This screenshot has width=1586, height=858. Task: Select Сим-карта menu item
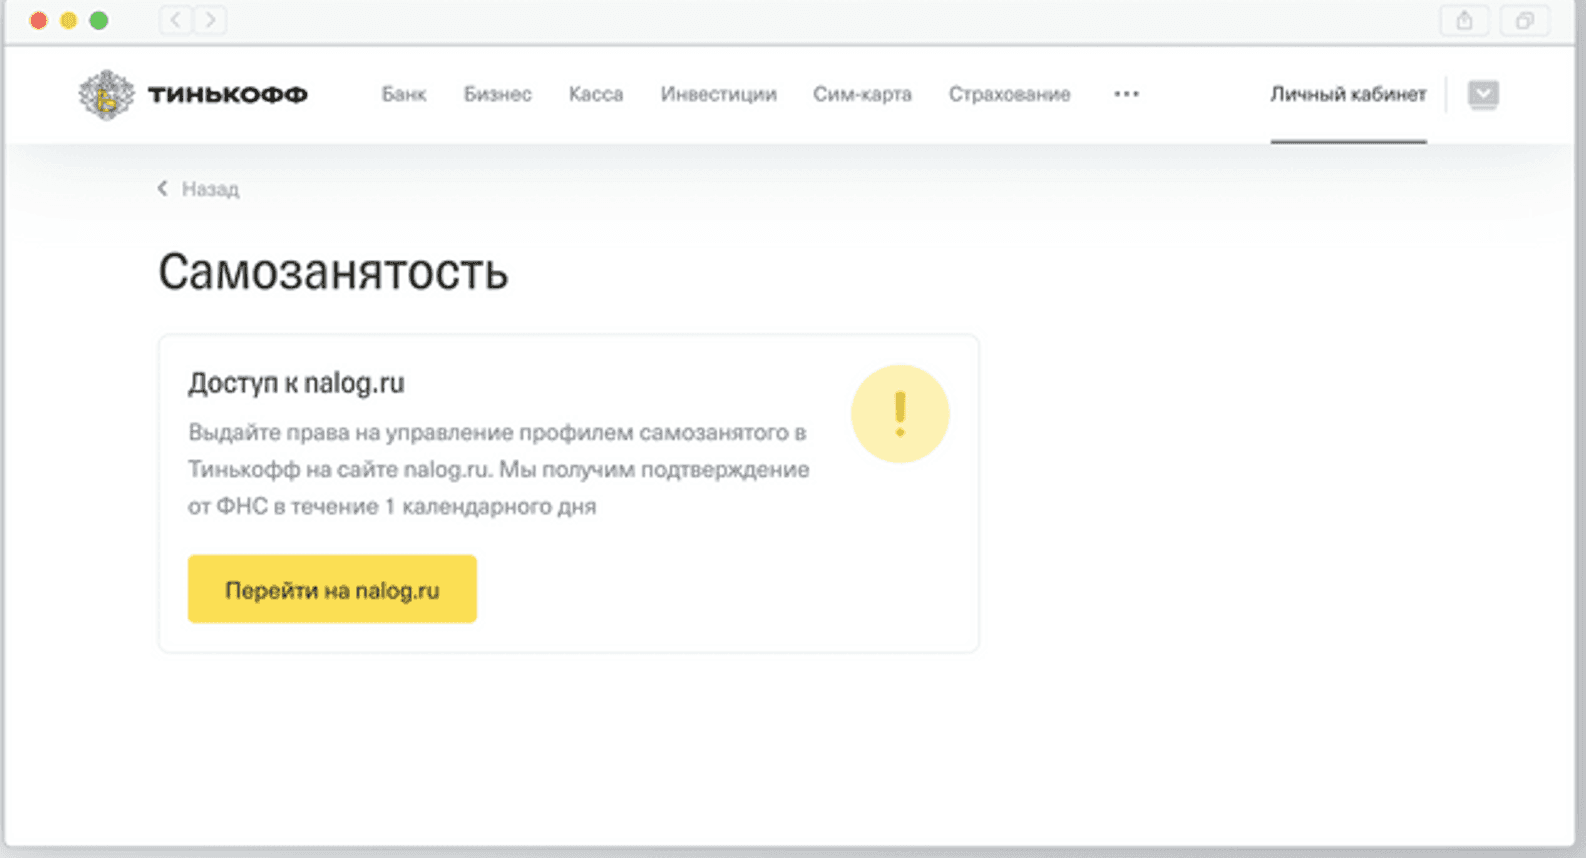862,94
